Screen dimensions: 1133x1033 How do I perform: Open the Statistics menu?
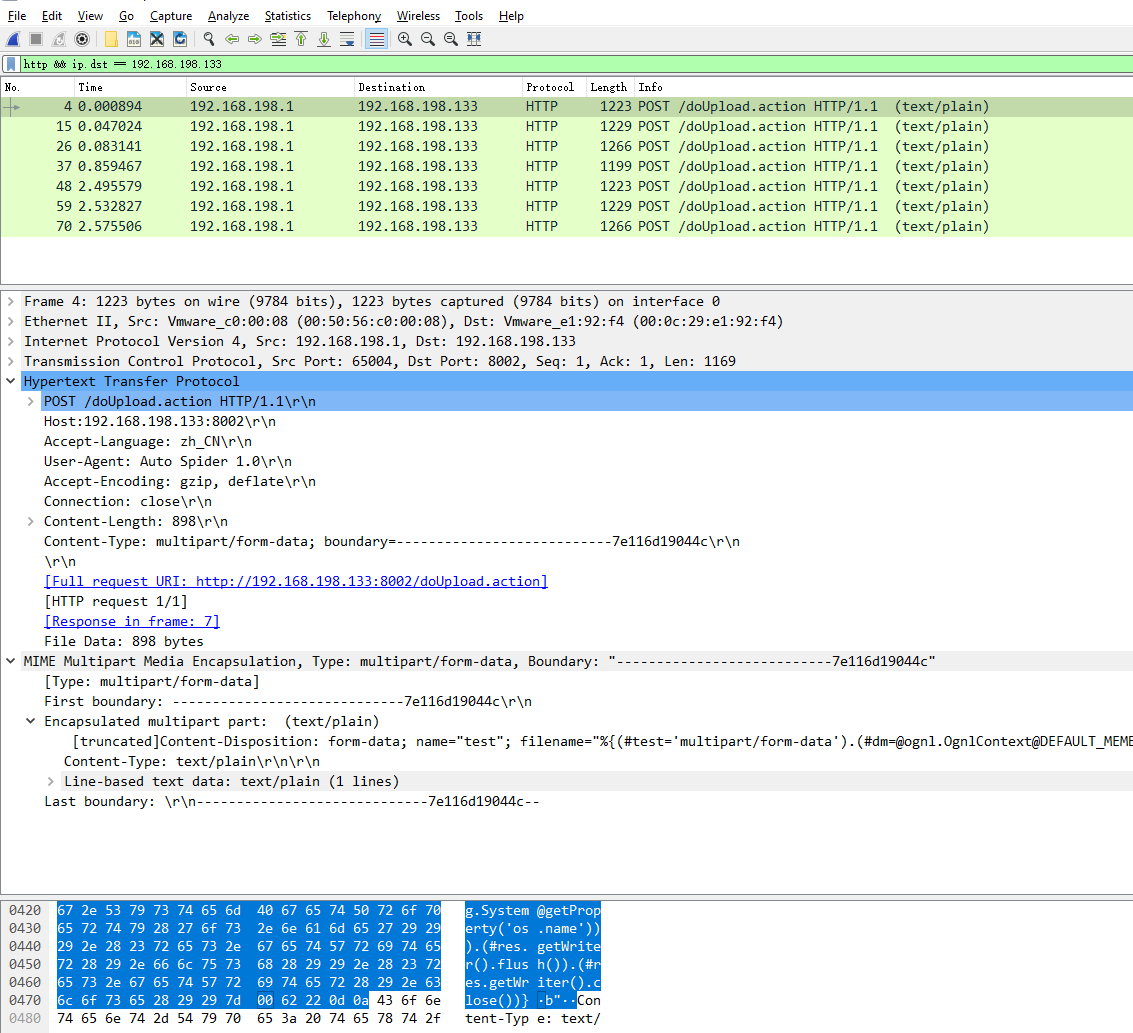tap(288, 16)
